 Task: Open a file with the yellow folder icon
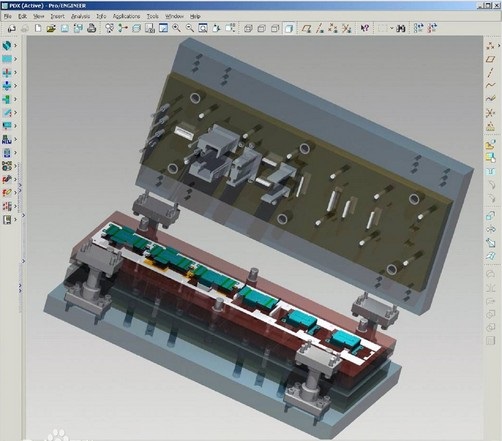point(51,28)
